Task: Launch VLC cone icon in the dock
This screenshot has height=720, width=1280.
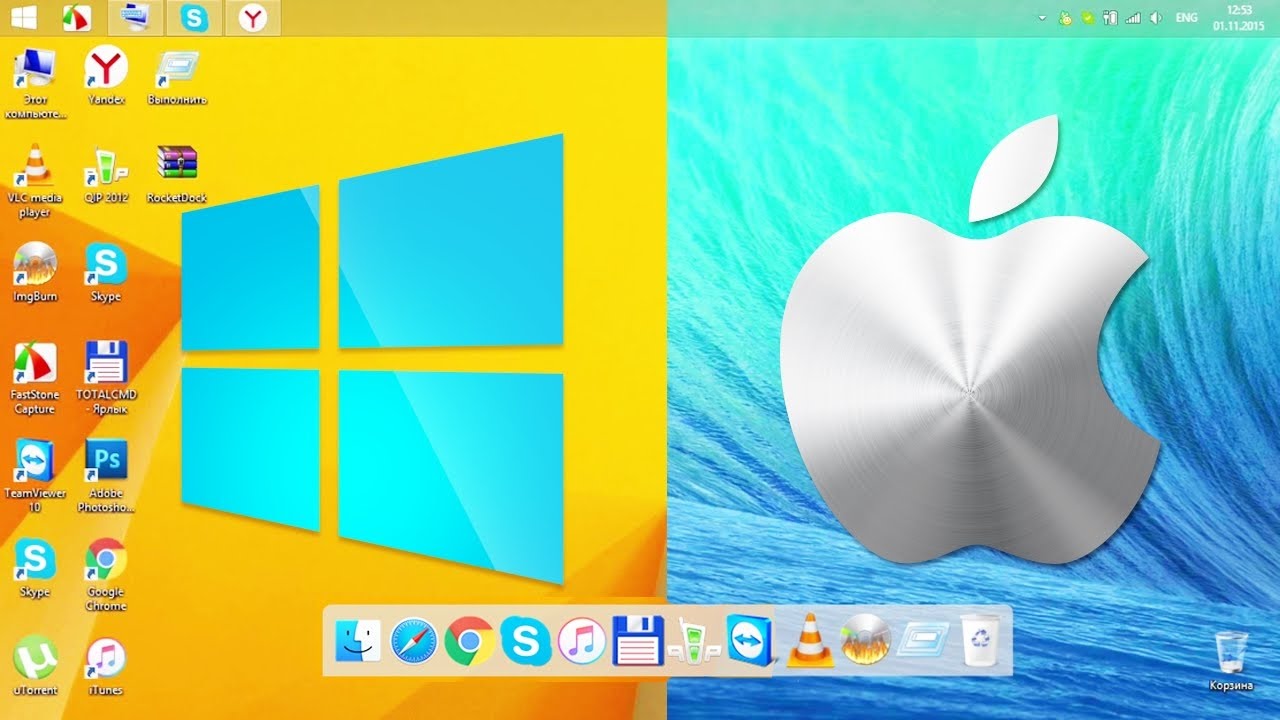Action: [x=810, y=641]
